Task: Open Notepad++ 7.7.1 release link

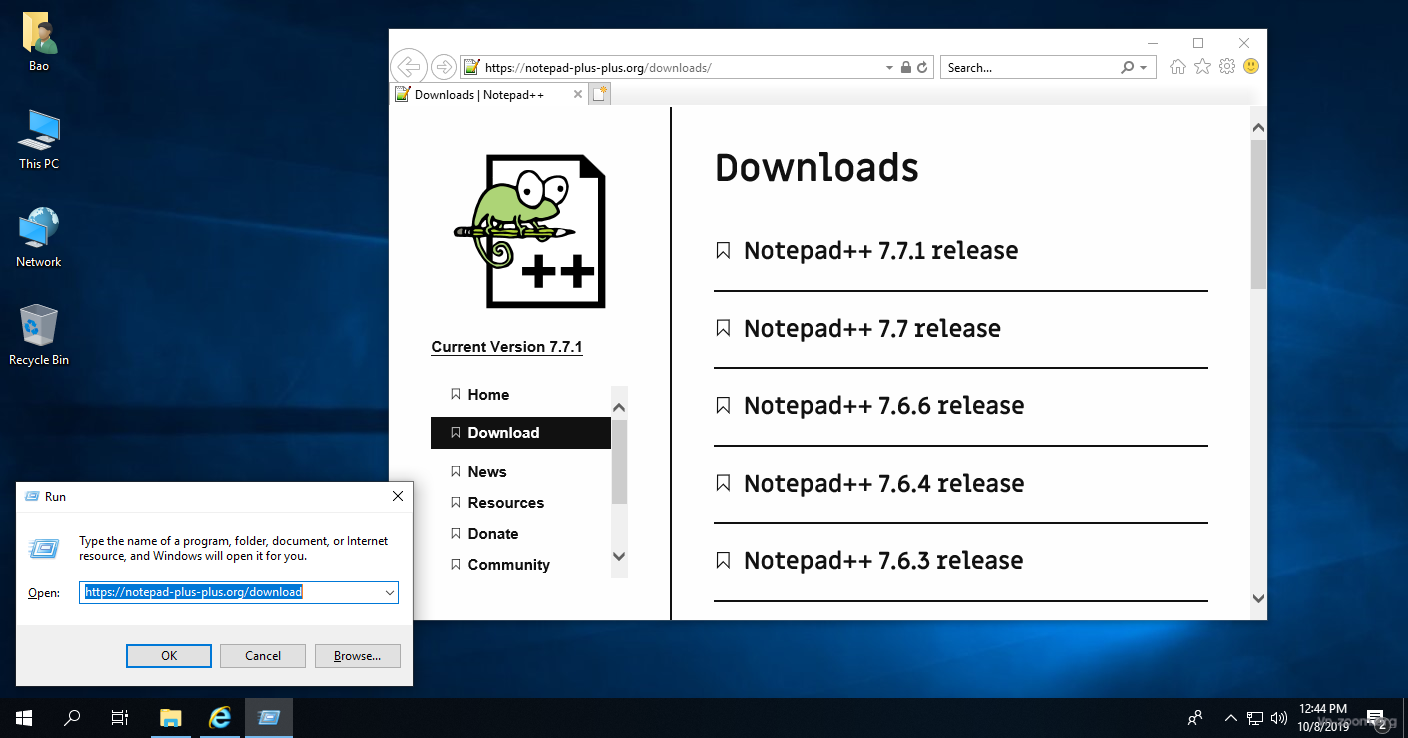Action: [x=881, y=250]
